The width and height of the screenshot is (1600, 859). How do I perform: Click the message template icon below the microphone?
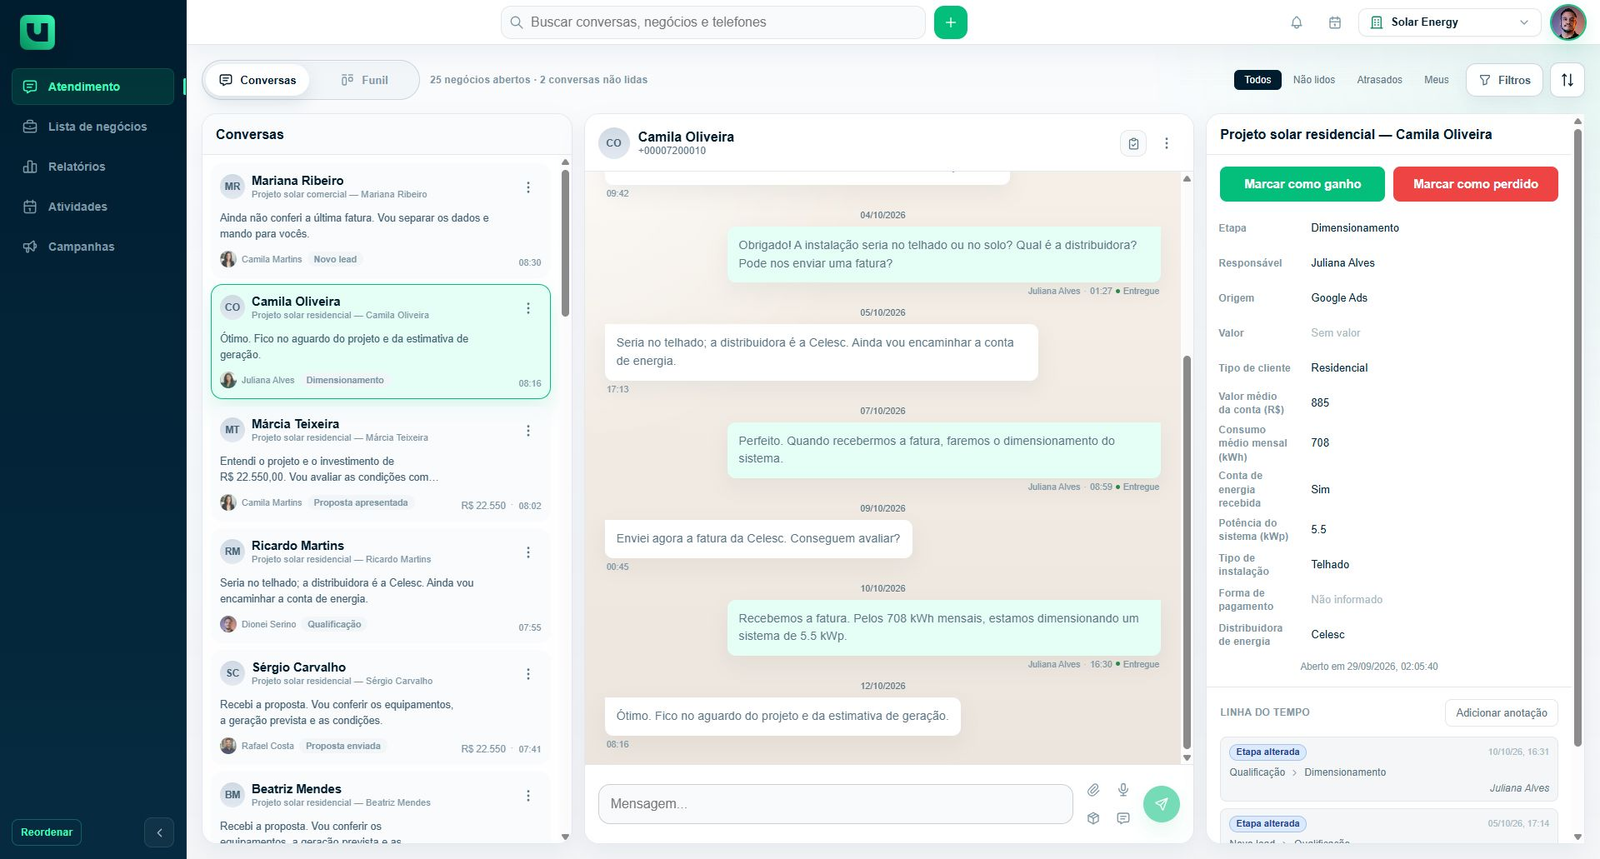pyautogui.click(x=1123, y=818)
